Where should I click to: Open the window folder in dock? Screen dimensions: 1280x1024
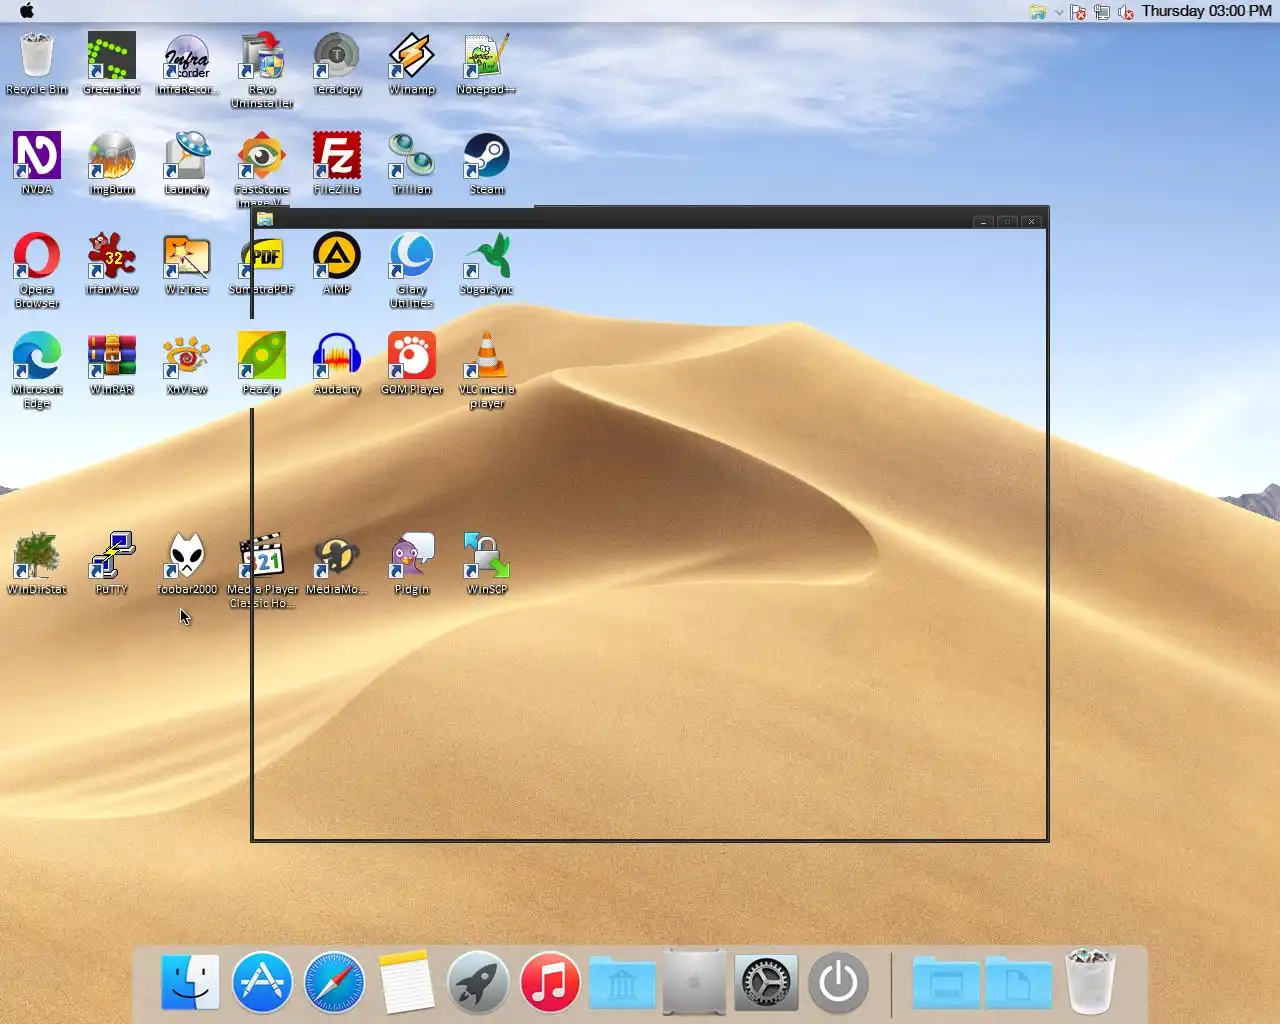pyautogui.click(x=946, y=982)
